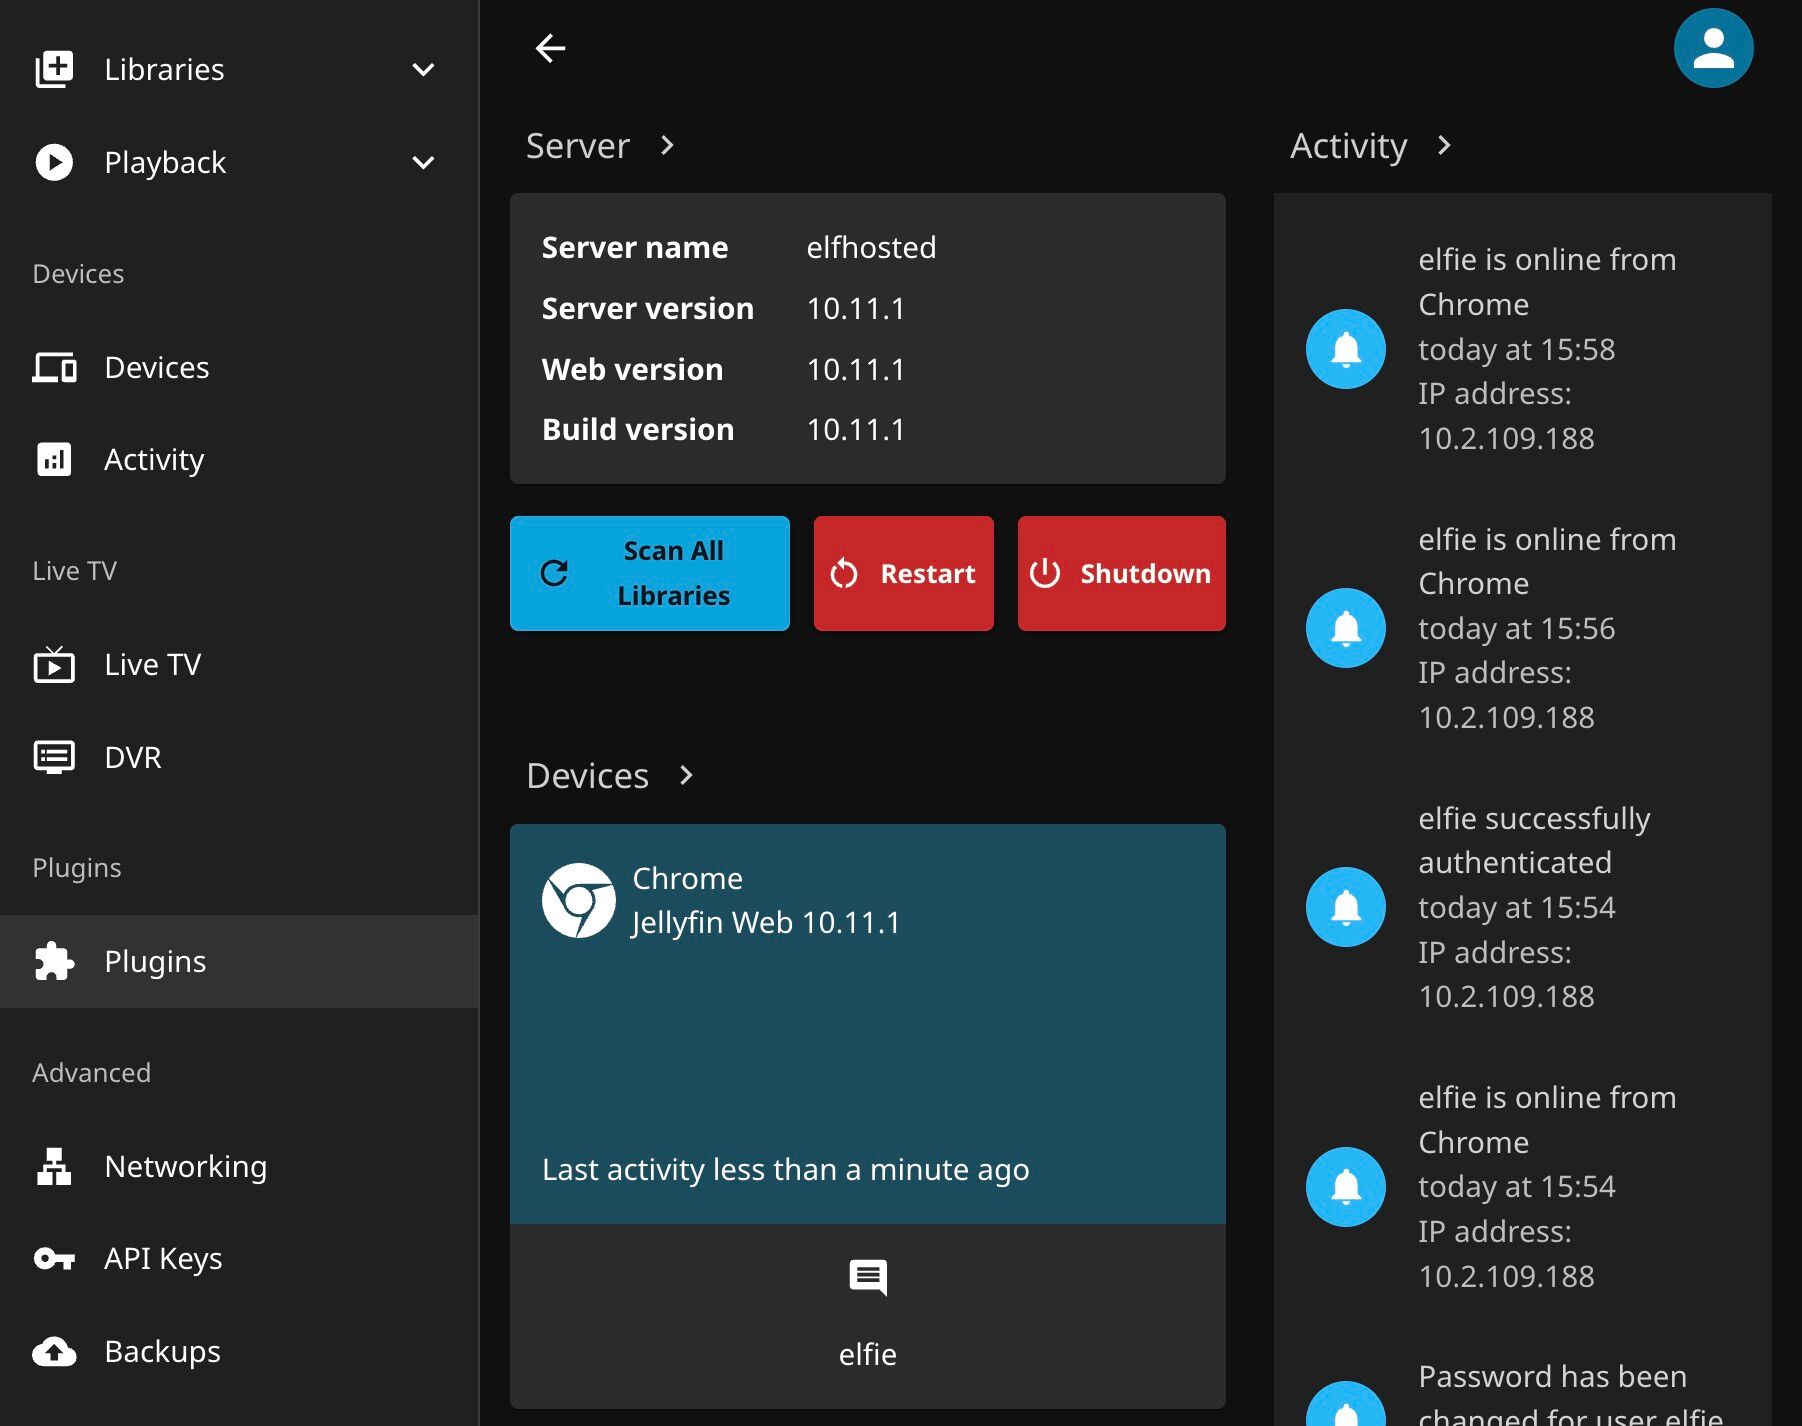
Task: Select API Keys in the sidebar menu
Action: [239, 1258]
